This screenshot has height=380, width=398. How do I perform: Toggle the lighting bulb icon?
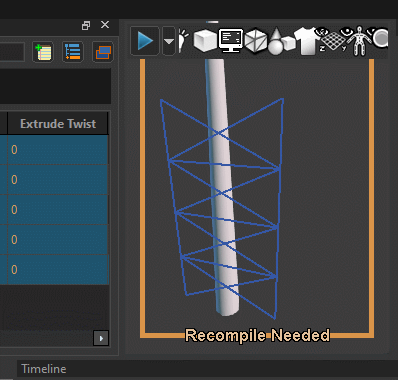[183, 41]
